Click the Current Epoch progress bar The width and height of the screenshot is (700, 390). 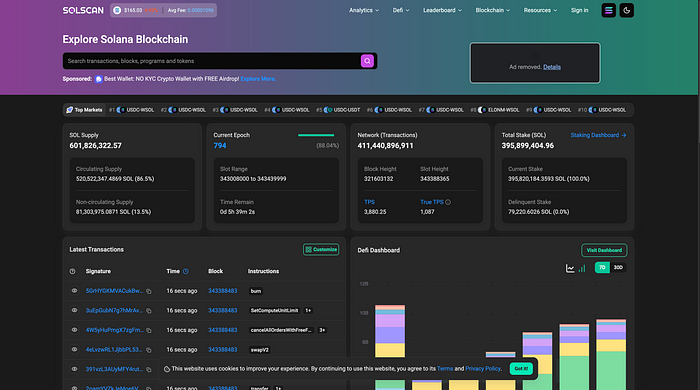[x=316, y=135]
